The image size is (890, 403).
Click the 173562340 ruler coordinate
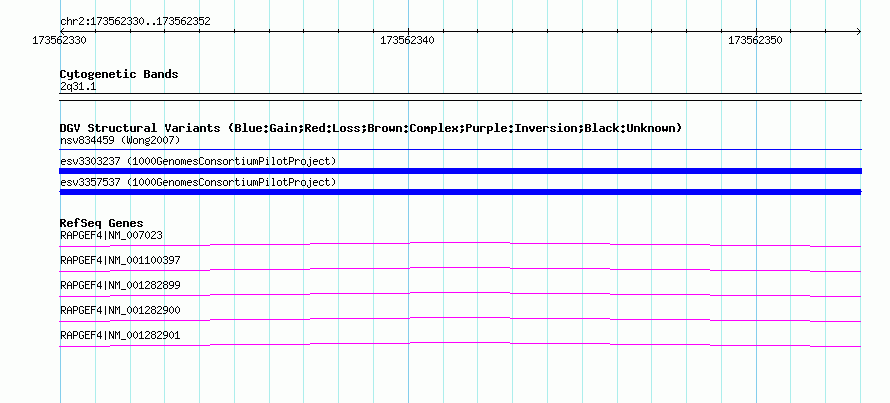click(408, 40)
